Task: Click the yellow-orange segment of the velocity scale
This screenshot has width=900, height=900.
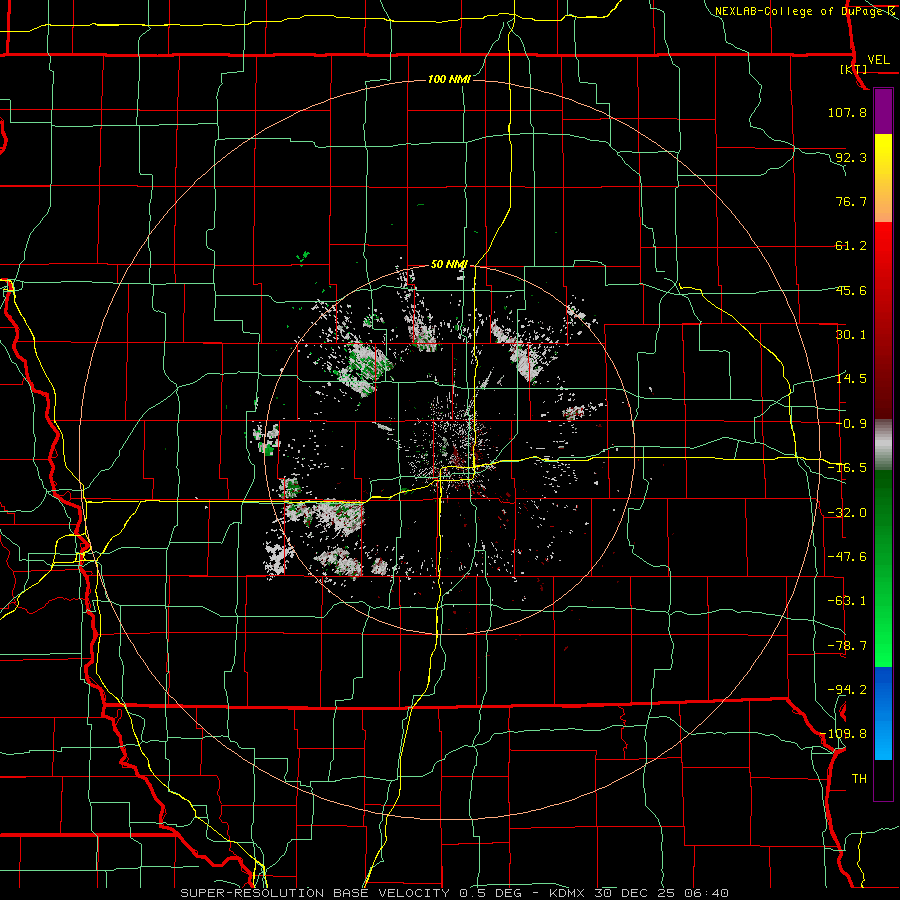Action: coord(883,178)
